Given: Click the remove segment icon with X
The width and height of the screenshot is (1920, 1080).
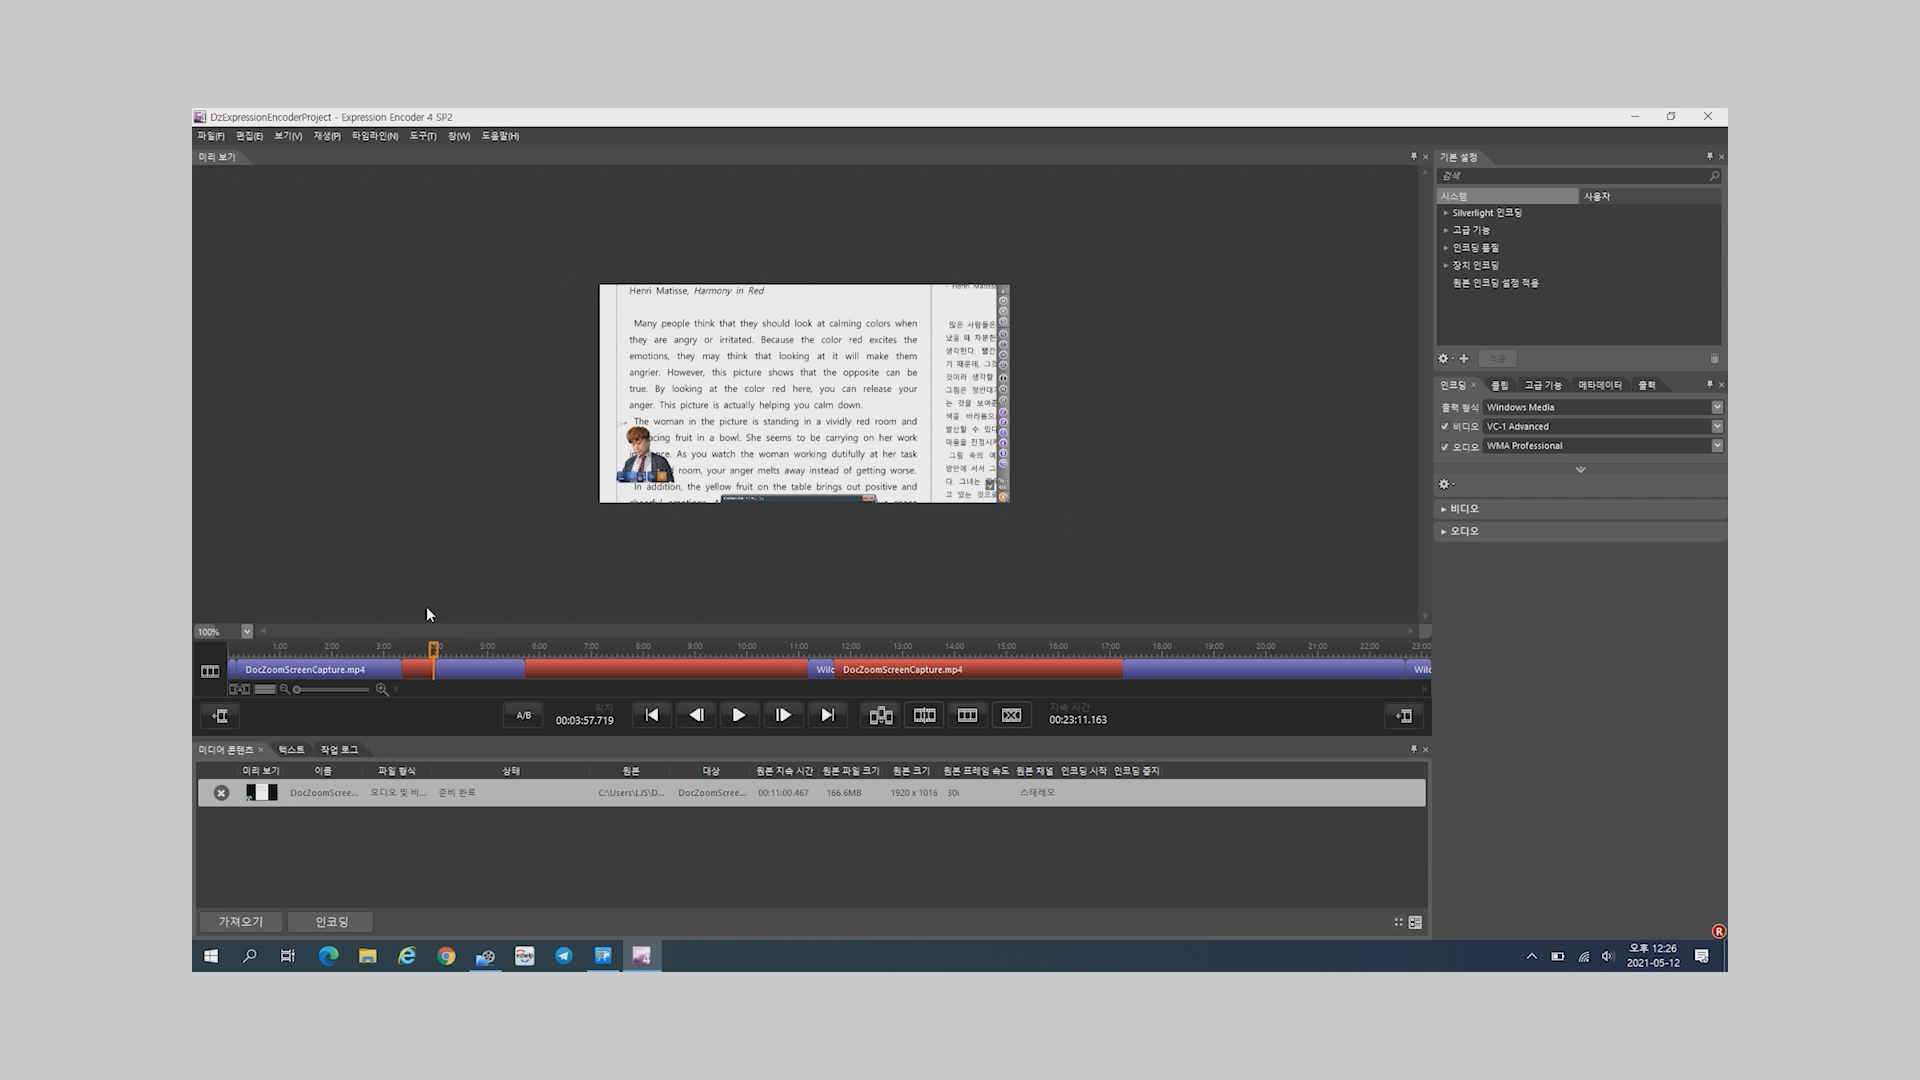Looking at the screenshot, I should coord(1011,715).
